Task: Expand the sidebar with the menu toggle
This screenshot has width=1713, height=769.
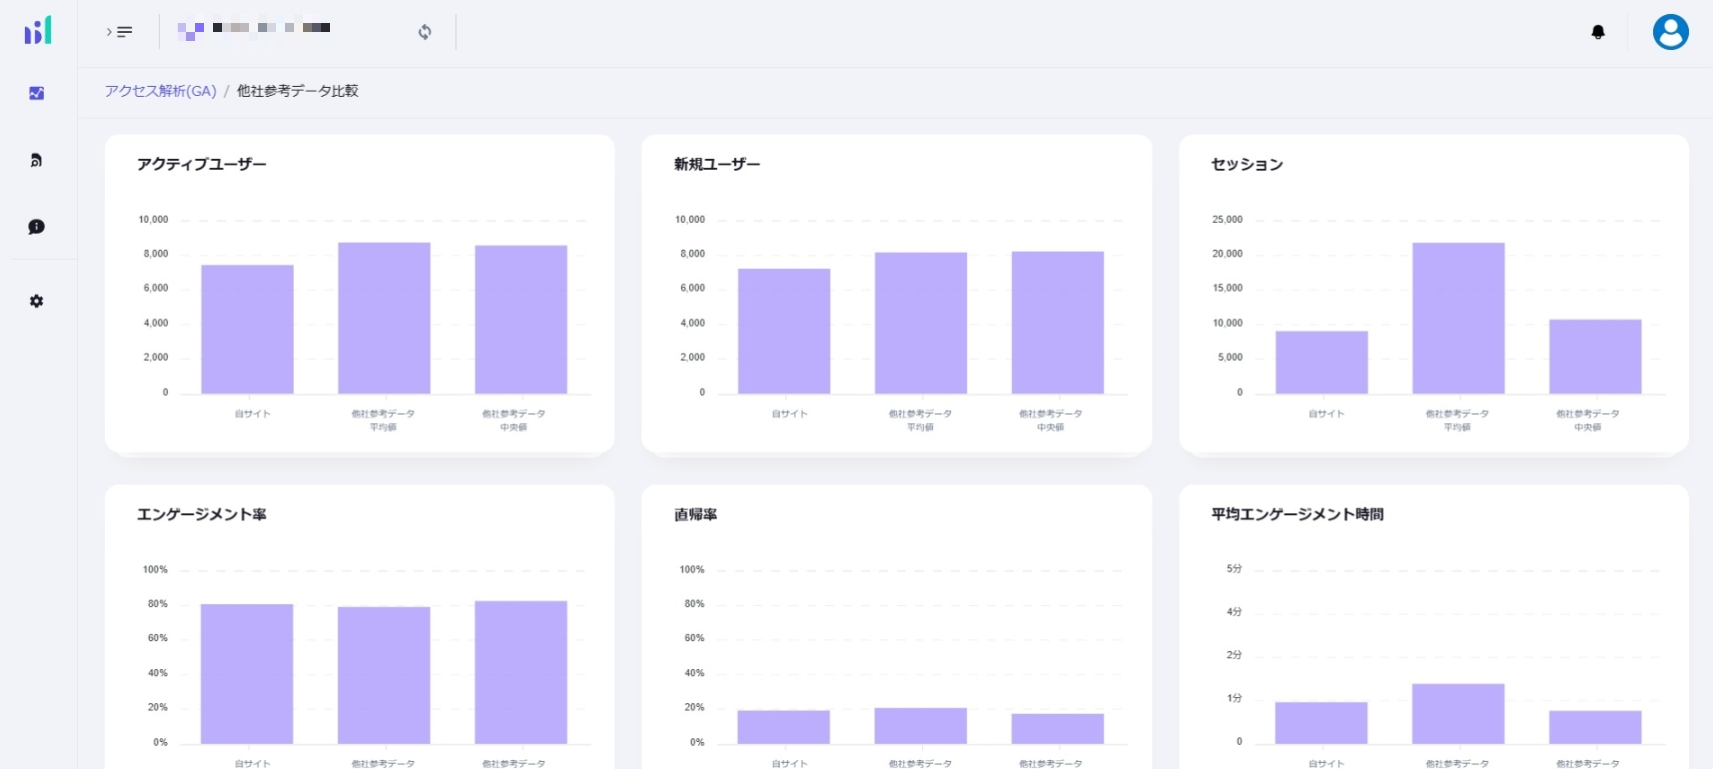Action: 120,32
